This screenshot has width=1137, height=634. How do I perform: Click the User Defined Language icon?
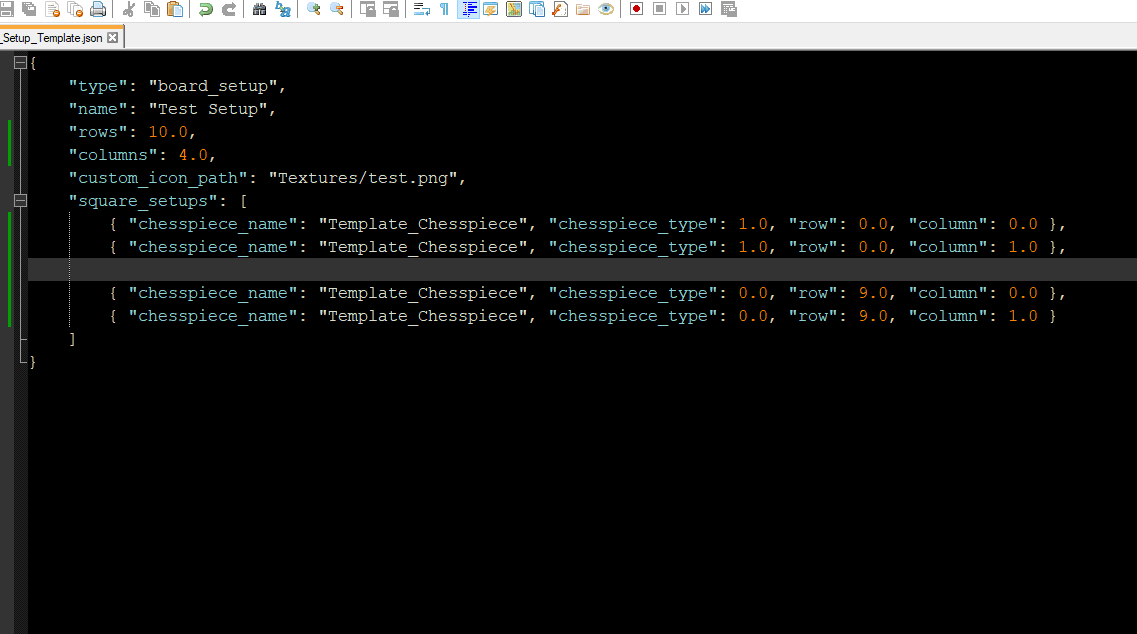pos(491,9)
